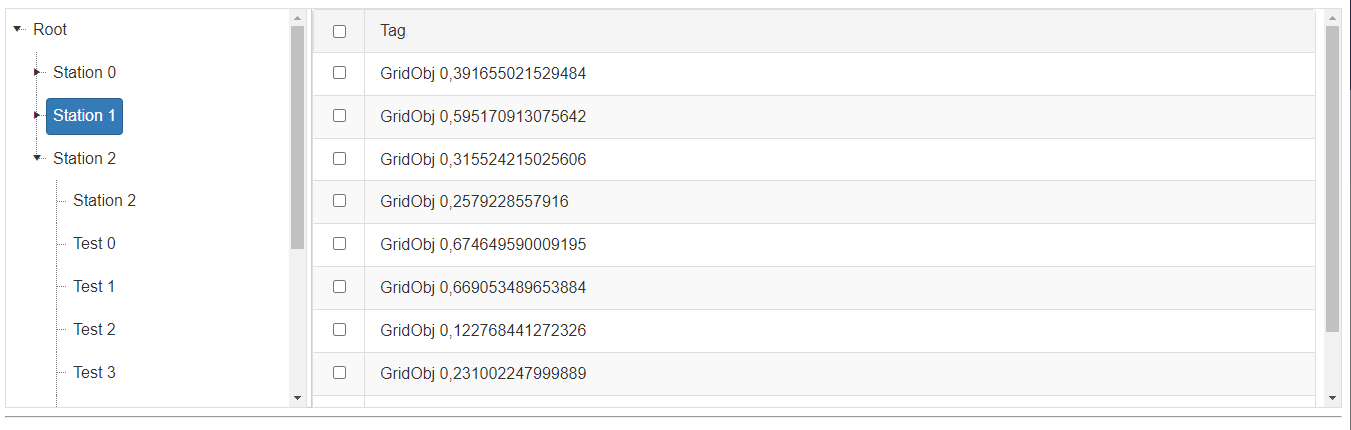Screen dimensions: 1351x430
Task: Select the Test 0 tree item
Action: 94,243
